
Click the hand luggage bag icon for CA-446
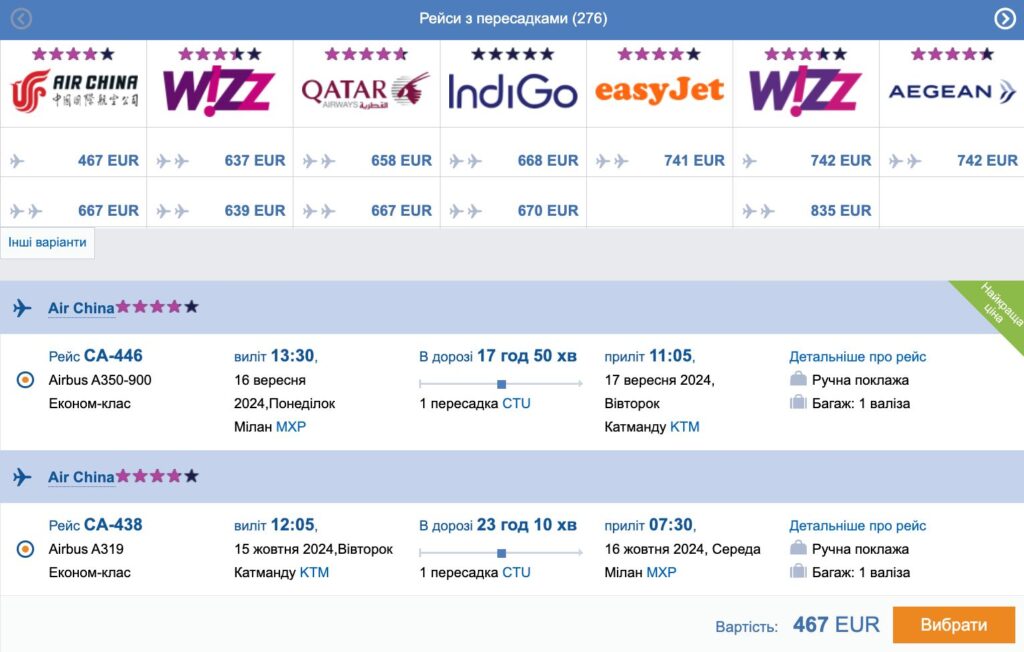(798, 380)
